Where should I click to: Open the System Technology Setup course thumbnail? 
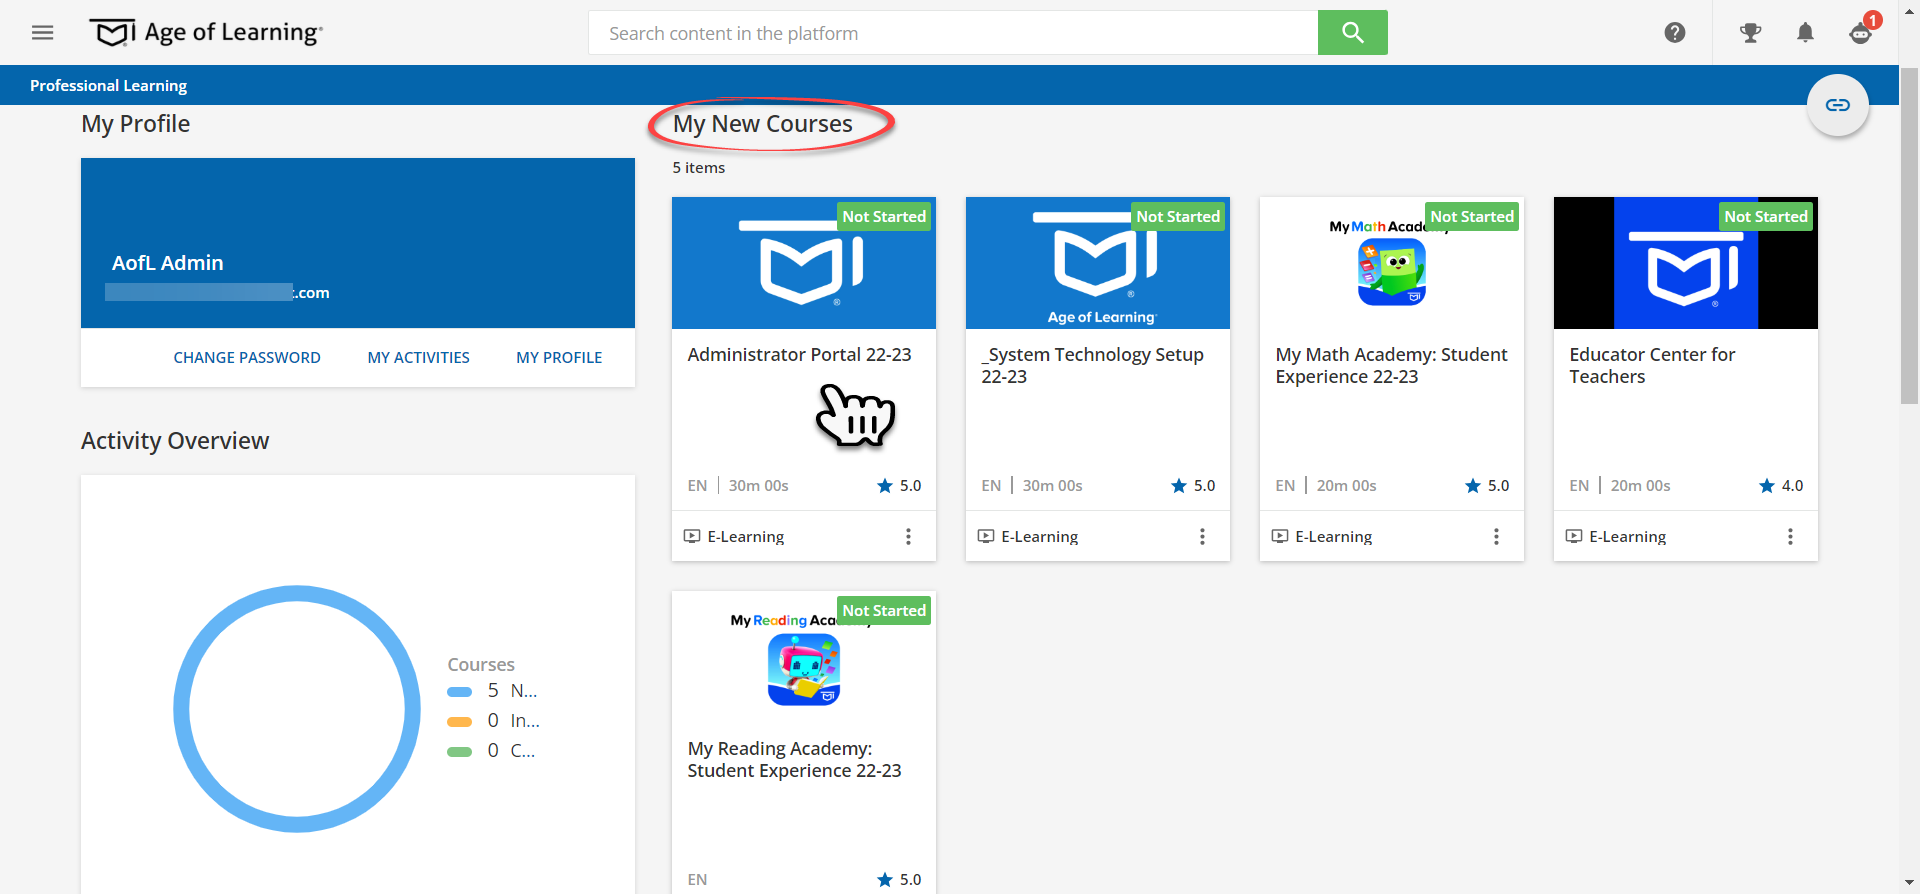point(1097,263)
